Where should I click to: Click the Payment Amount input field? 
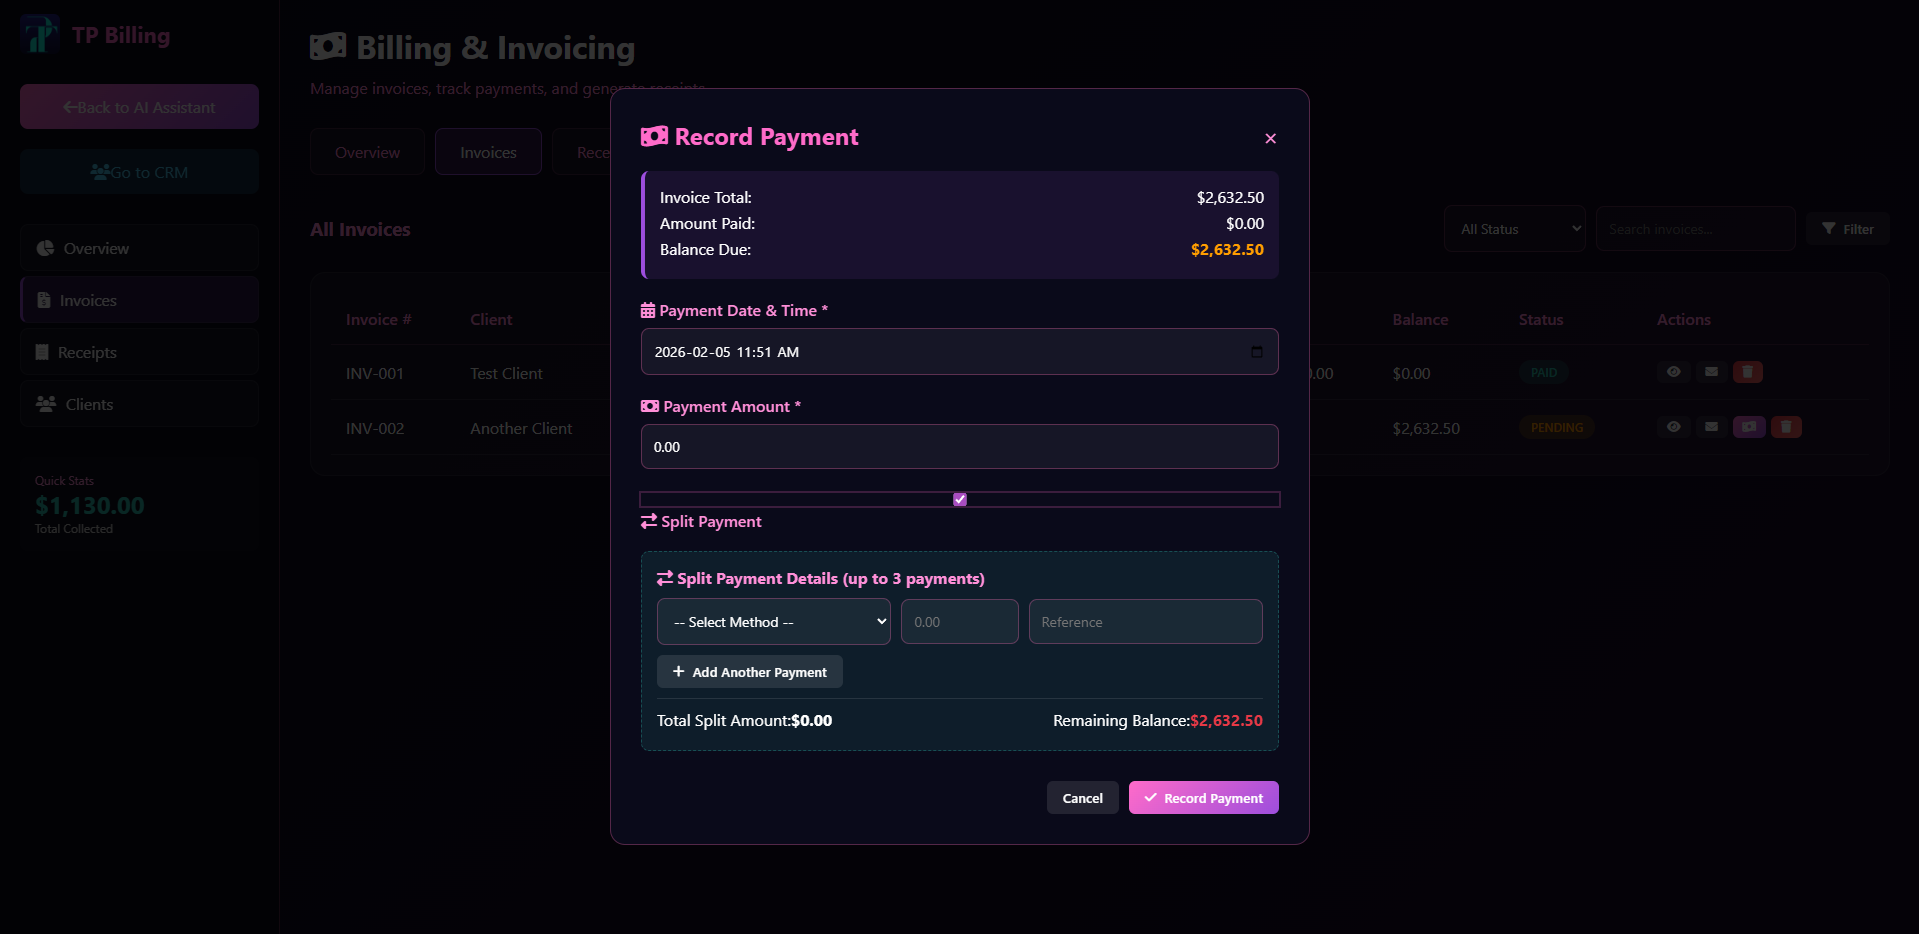pyautogui.click(x=959, y=446)
